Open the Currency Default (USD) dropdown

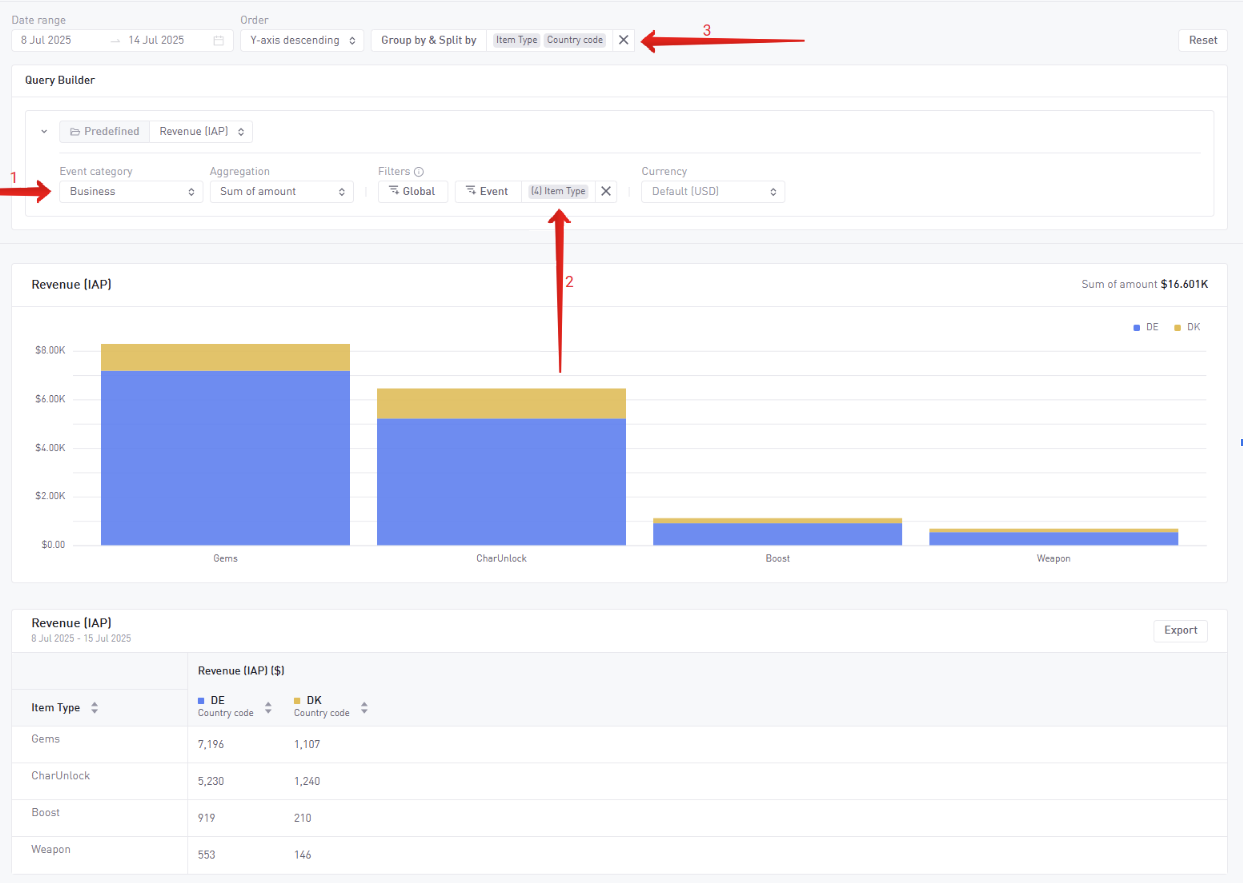click(713, 191)
